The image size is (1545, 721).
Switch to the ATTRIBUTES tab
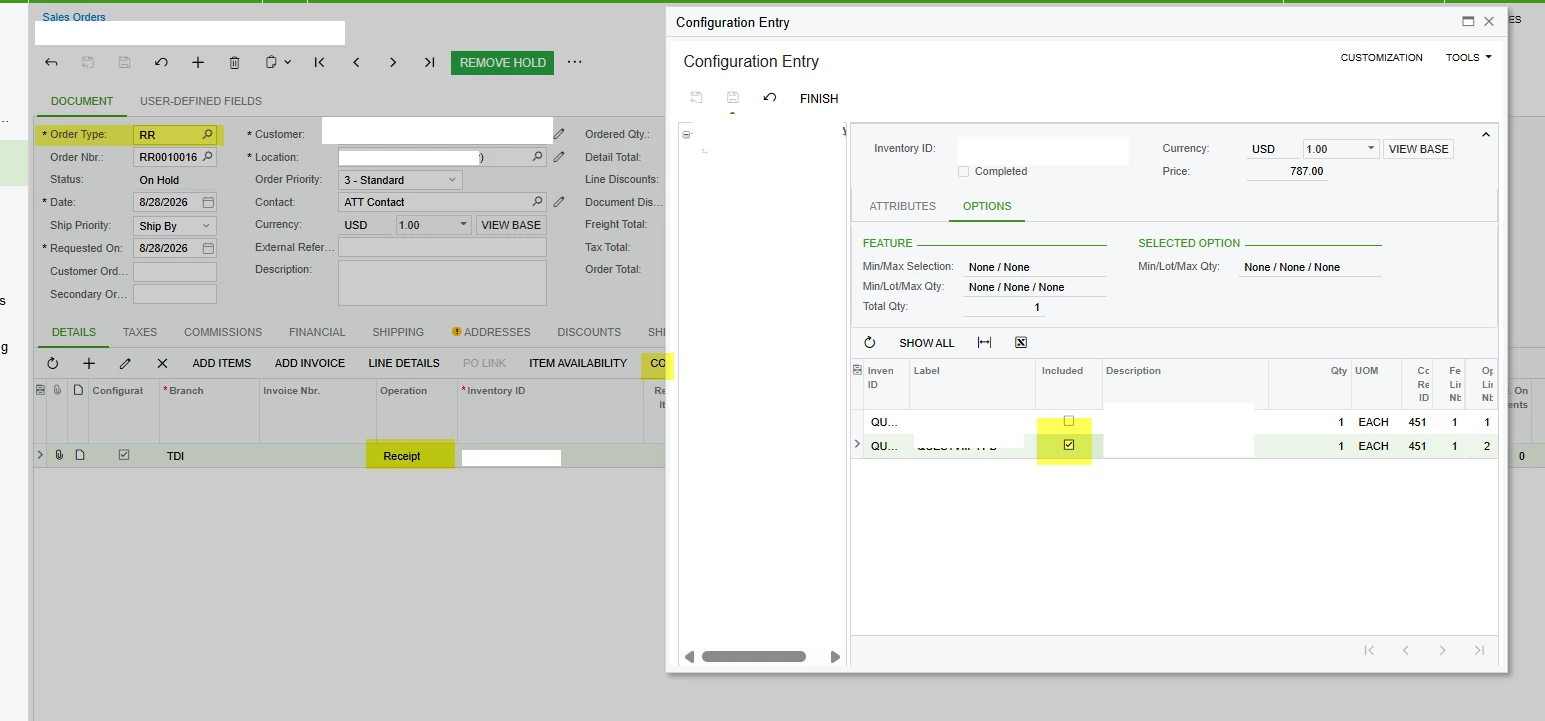point(903,206)
